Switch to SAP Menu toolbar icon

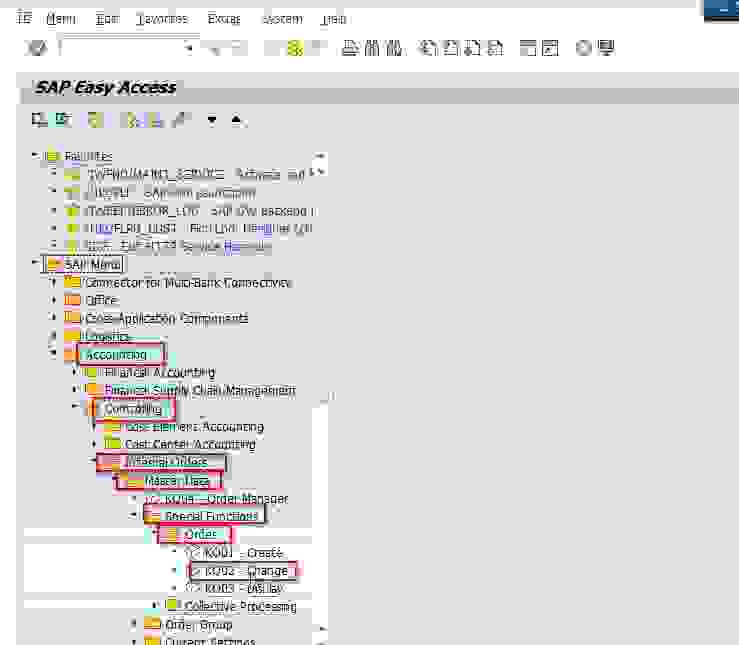click(63, 120)
